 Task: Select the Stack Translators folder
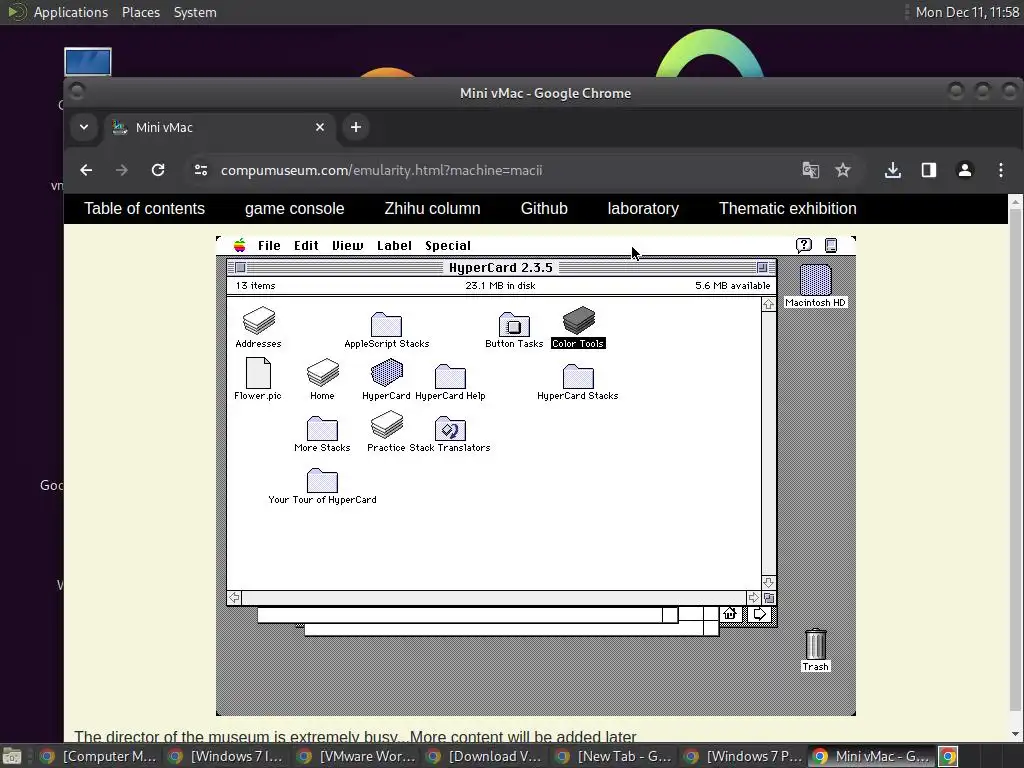coord(450,428)
